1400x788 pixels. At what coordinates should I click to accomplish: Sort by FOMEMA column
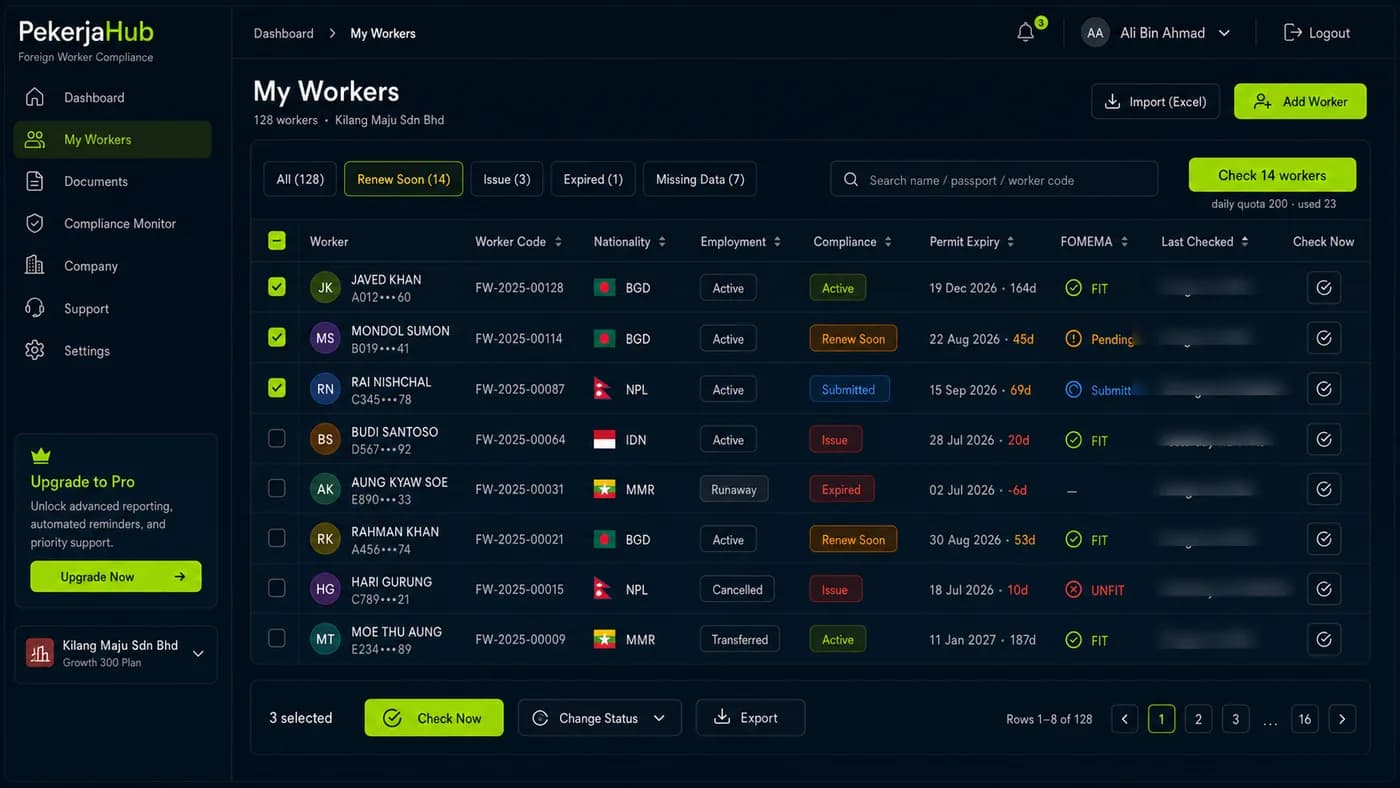[1124, 242]
